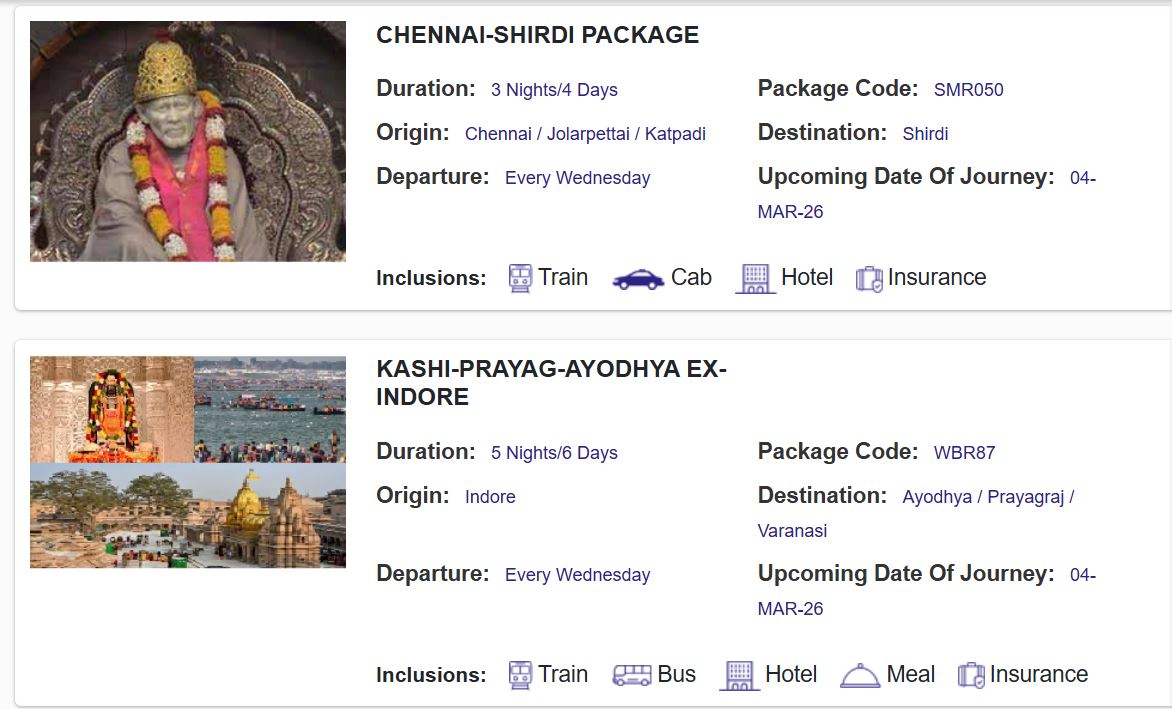Open the CHENNAI-SHIRDI PACKAGE title
The width and height of the screenshot is (1172, 709).
tap(537, 34)
